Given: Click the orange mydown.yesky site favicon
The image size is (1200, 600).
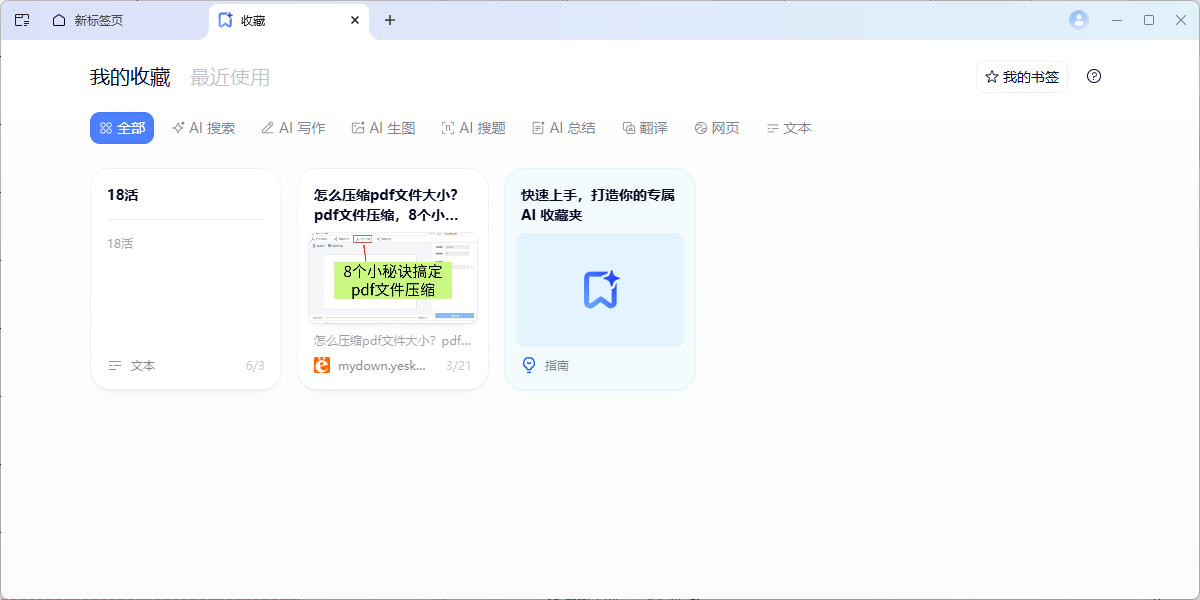Looking at the screenshot, I should click(322, 366).
